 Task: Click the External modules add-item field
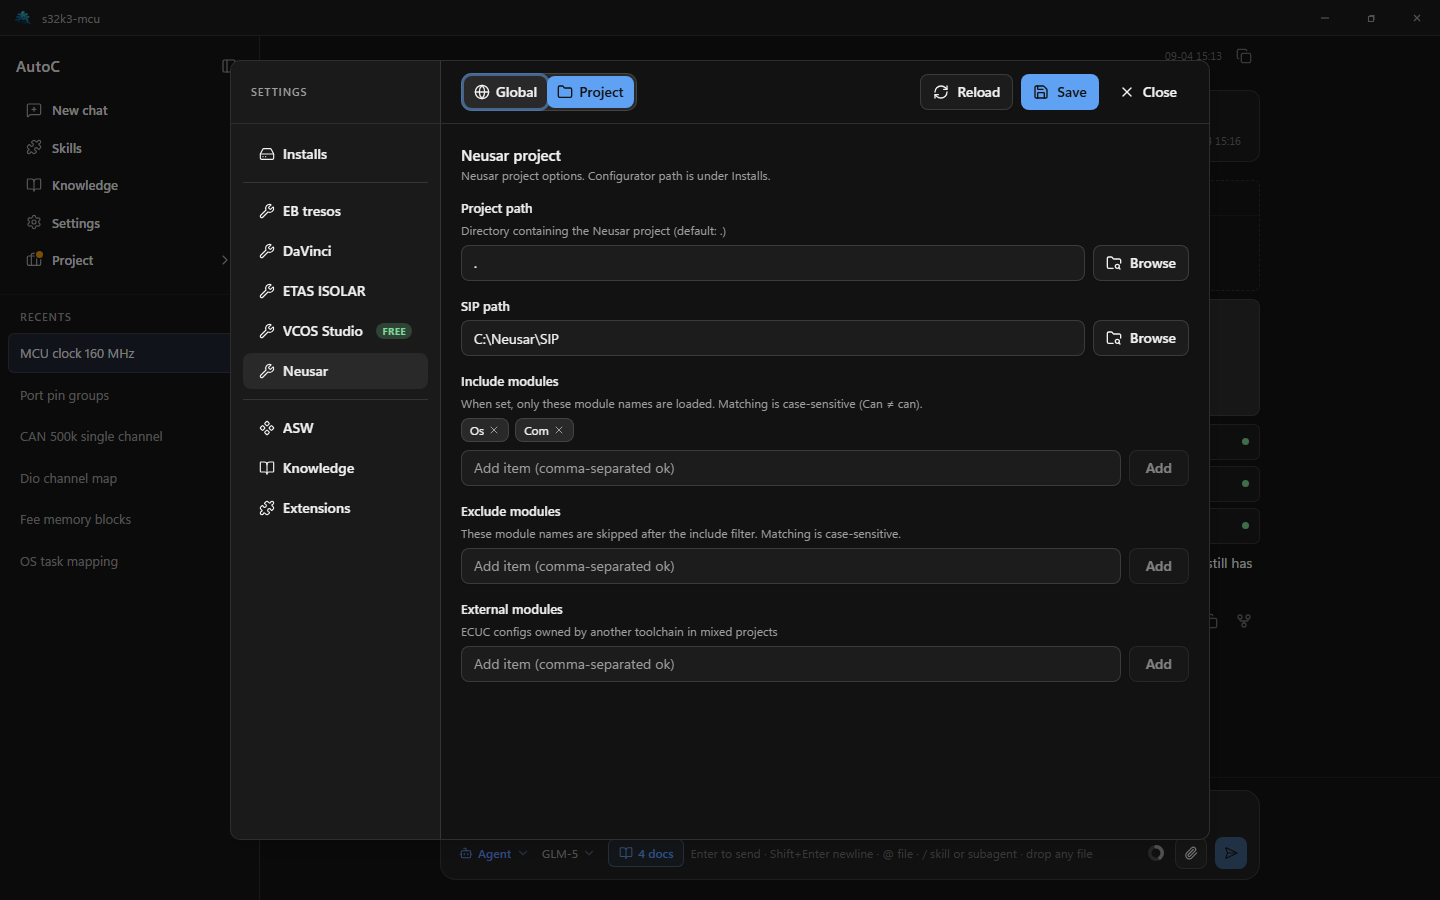coord(790,664)
